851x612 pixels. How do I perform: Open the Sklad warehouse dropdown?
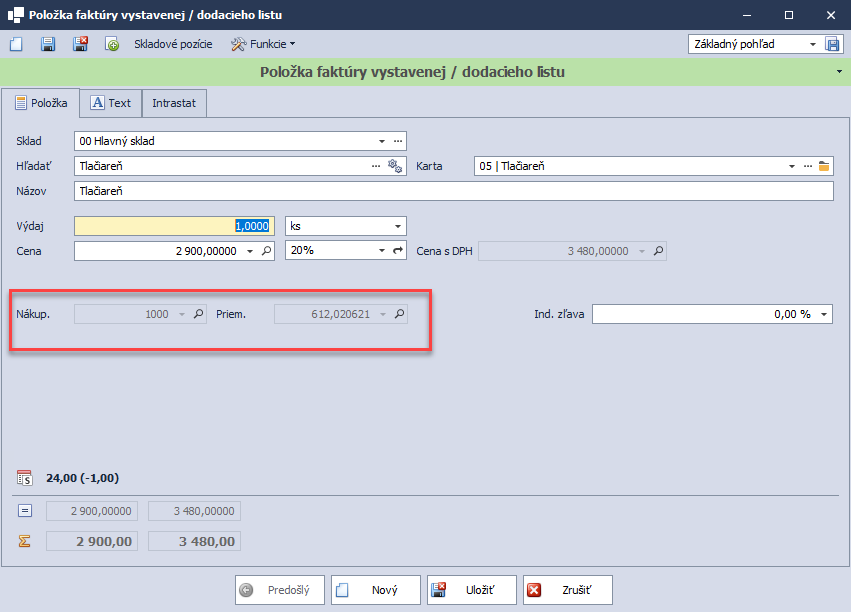coord(381,141)
